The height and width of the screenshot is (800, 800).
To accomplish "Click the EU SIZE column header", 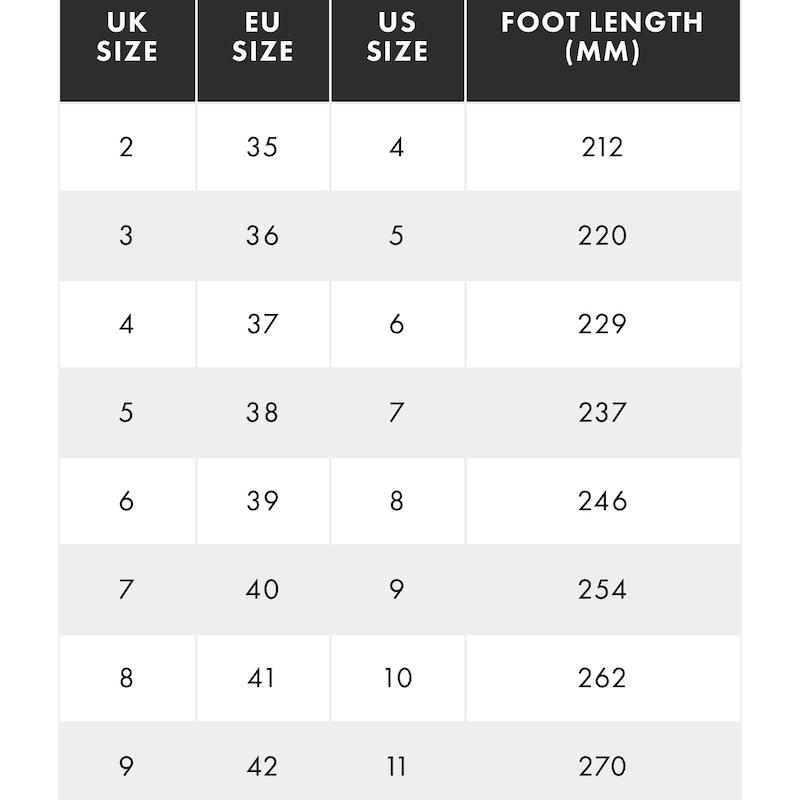I will pyautogui.click(x=263, y=51).
